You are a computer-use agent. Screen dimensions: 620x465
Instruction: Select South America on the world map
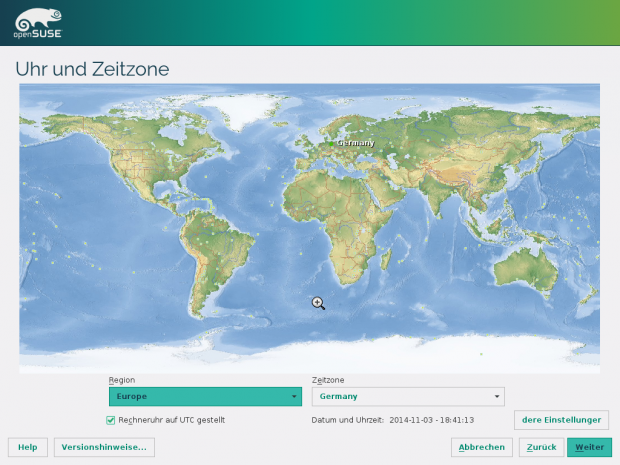[x=222, y=250]
